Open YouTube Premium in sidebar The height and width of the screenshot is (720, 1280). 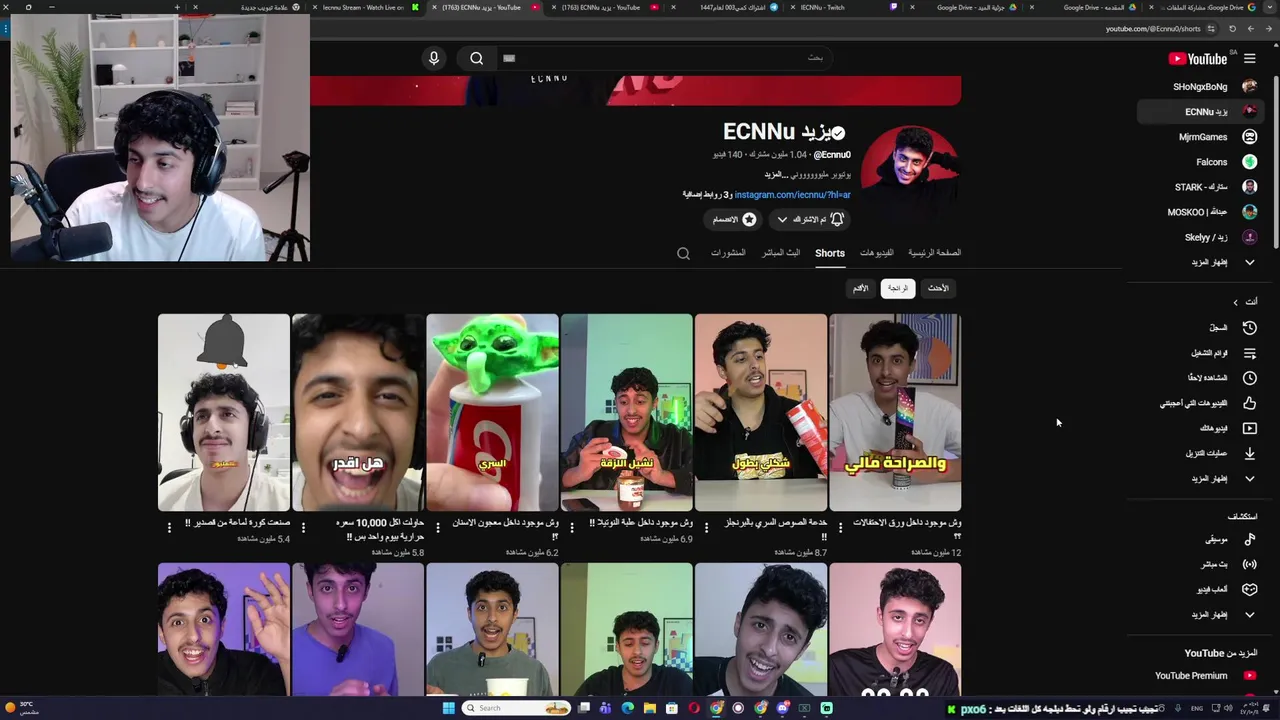pos(1199,676)
